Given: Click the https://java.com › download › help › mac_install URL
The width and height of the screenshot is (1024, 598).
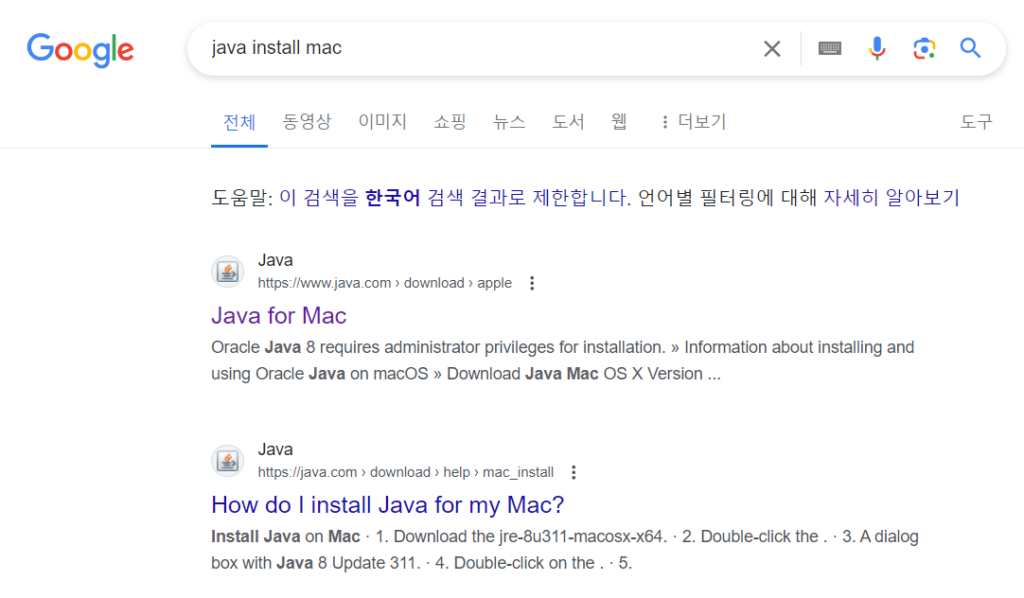Looking at the screenshot, I should click(406, 473).
